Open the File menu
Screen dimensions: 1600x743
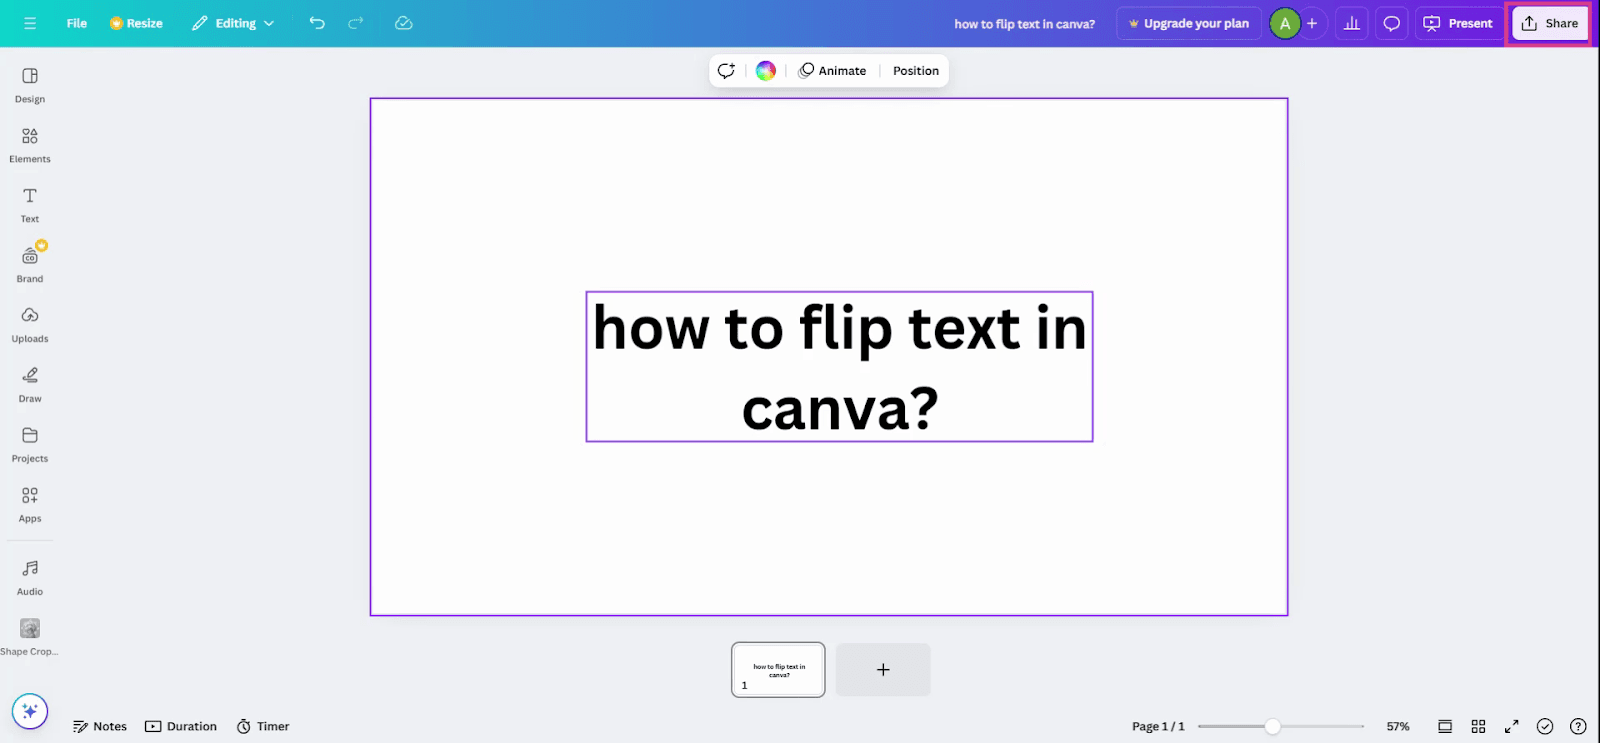point(77,23)
